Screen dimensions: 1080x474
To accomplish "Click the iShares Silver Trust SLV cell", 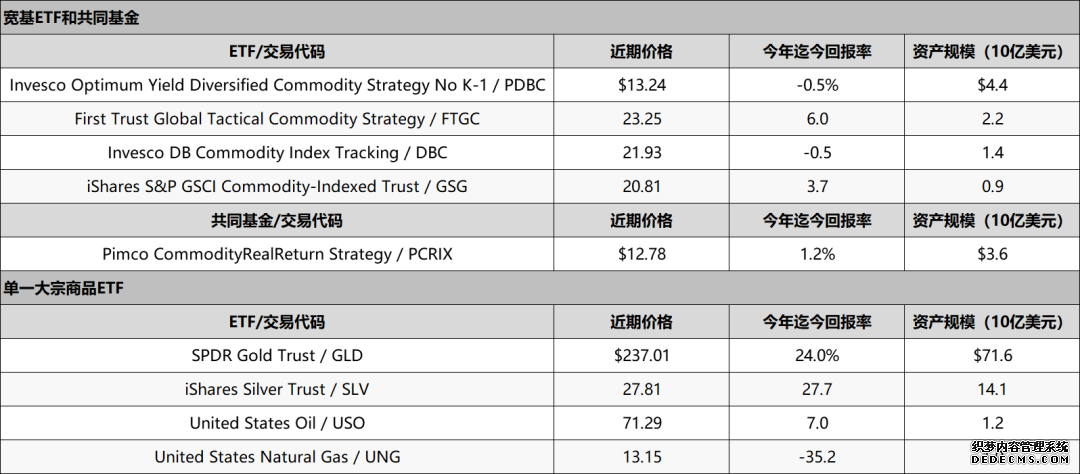I will tap(277, 389).
